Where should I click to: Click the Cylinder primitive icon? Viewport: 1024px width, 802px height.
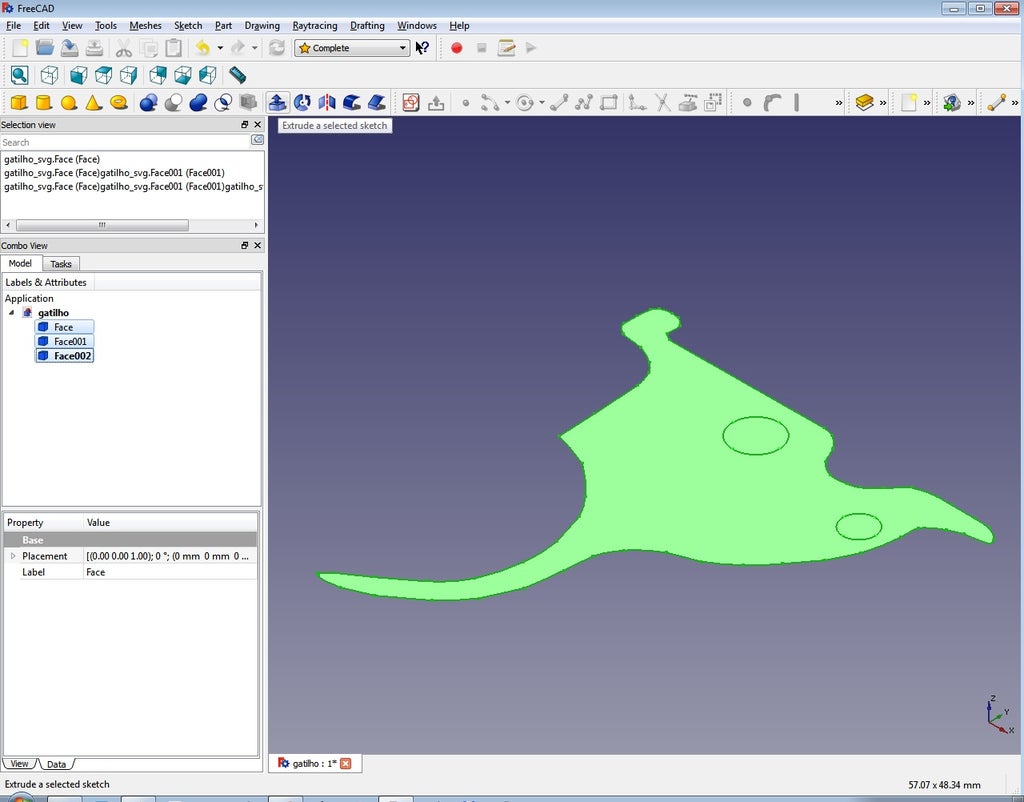click(x=44, y=102)
